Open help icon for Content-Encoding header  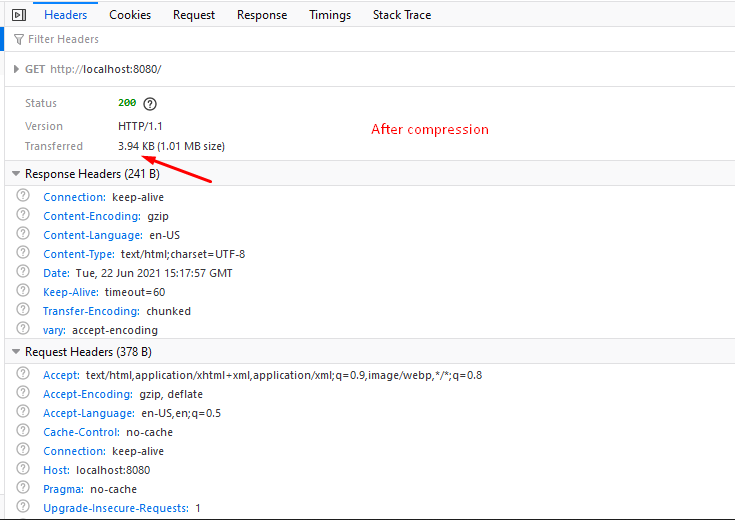(x=22, y=214)
